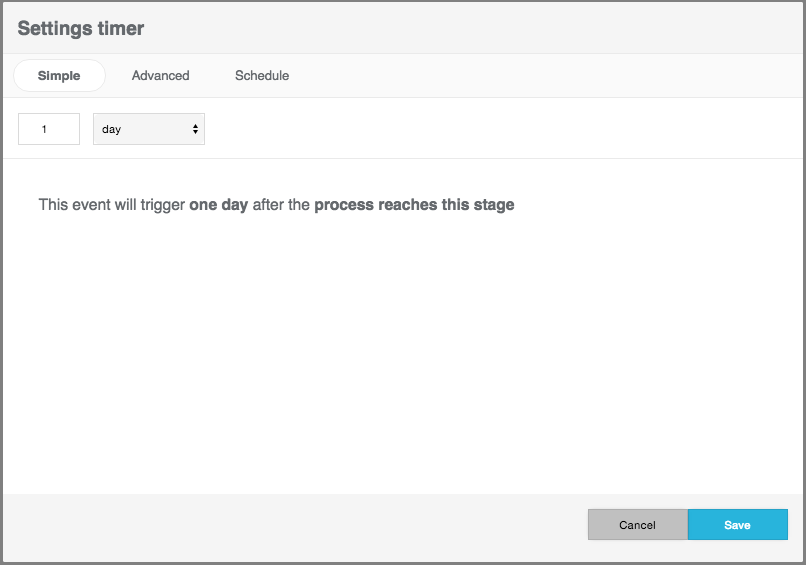Click the word "day" inside the dropdown
Screen dimensions: 806x565
pyautogui.click(x=112, y=129)
